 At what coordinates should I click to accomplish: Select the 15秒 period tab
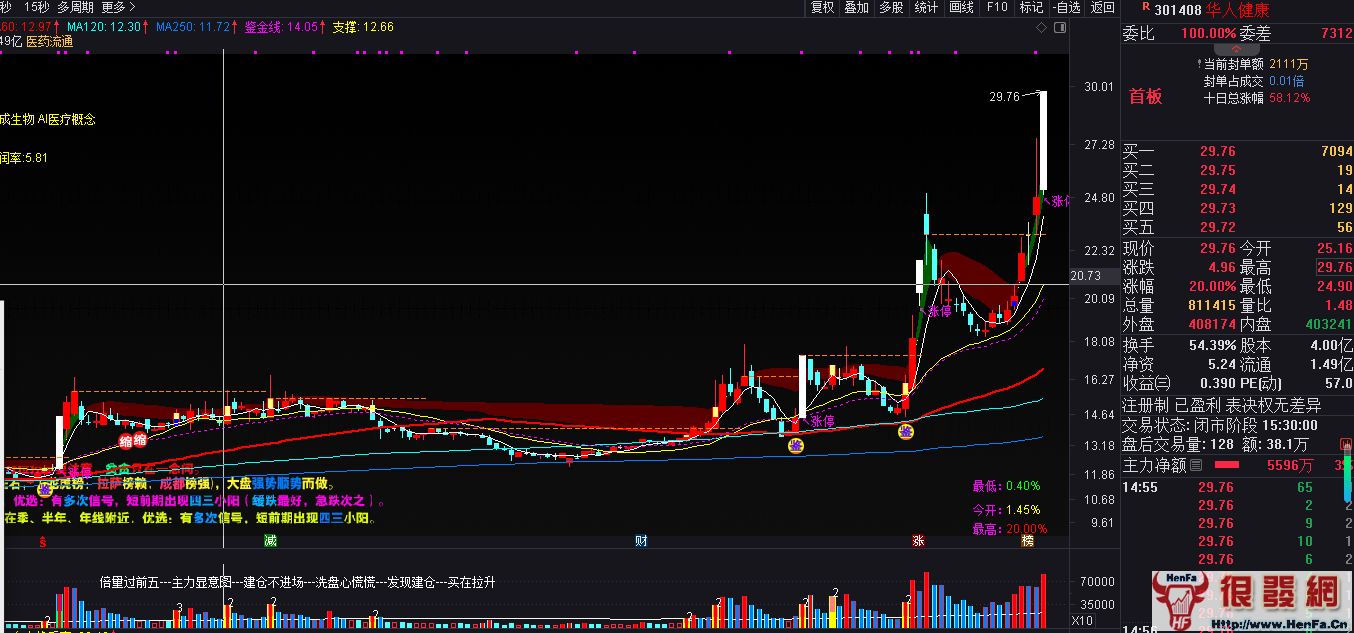[36, 7]
